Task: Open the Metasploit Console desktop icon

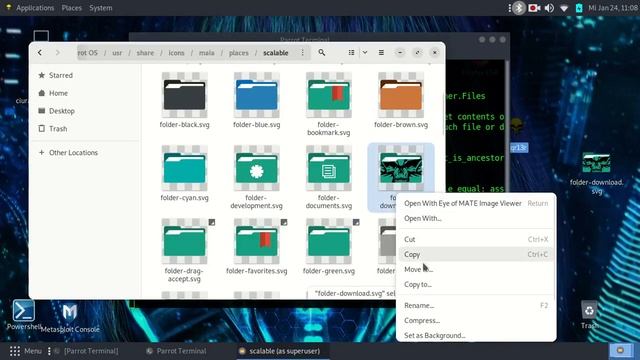Action: tap(70, 318)
